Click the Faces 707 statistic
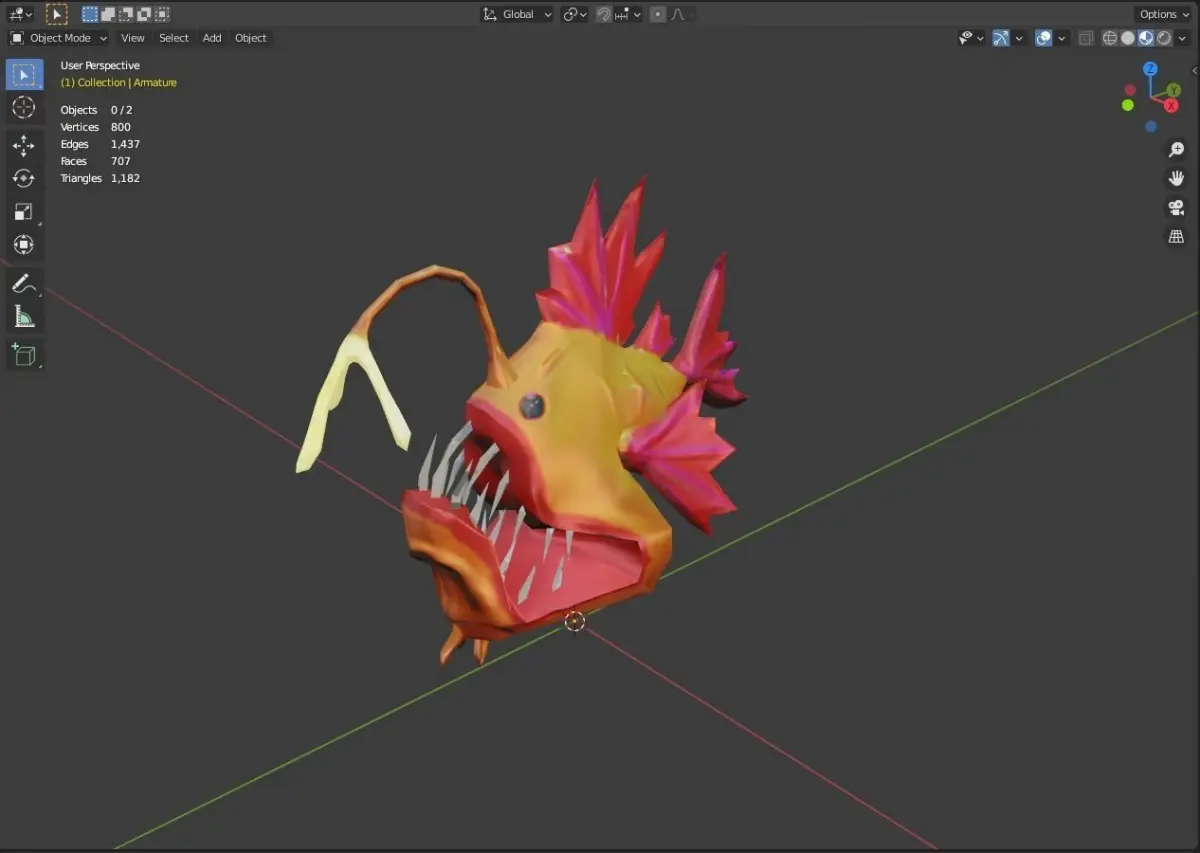Image resolution: width=1200 pixels, height=853 pixels. (96, 161)
